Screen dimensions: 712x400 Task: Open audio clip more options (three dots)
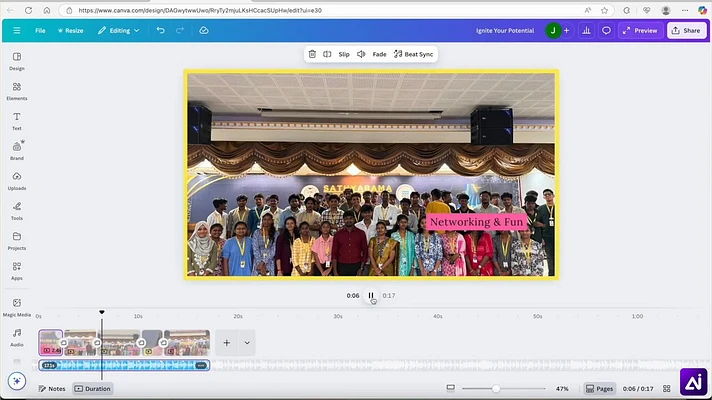coord(201,365)
